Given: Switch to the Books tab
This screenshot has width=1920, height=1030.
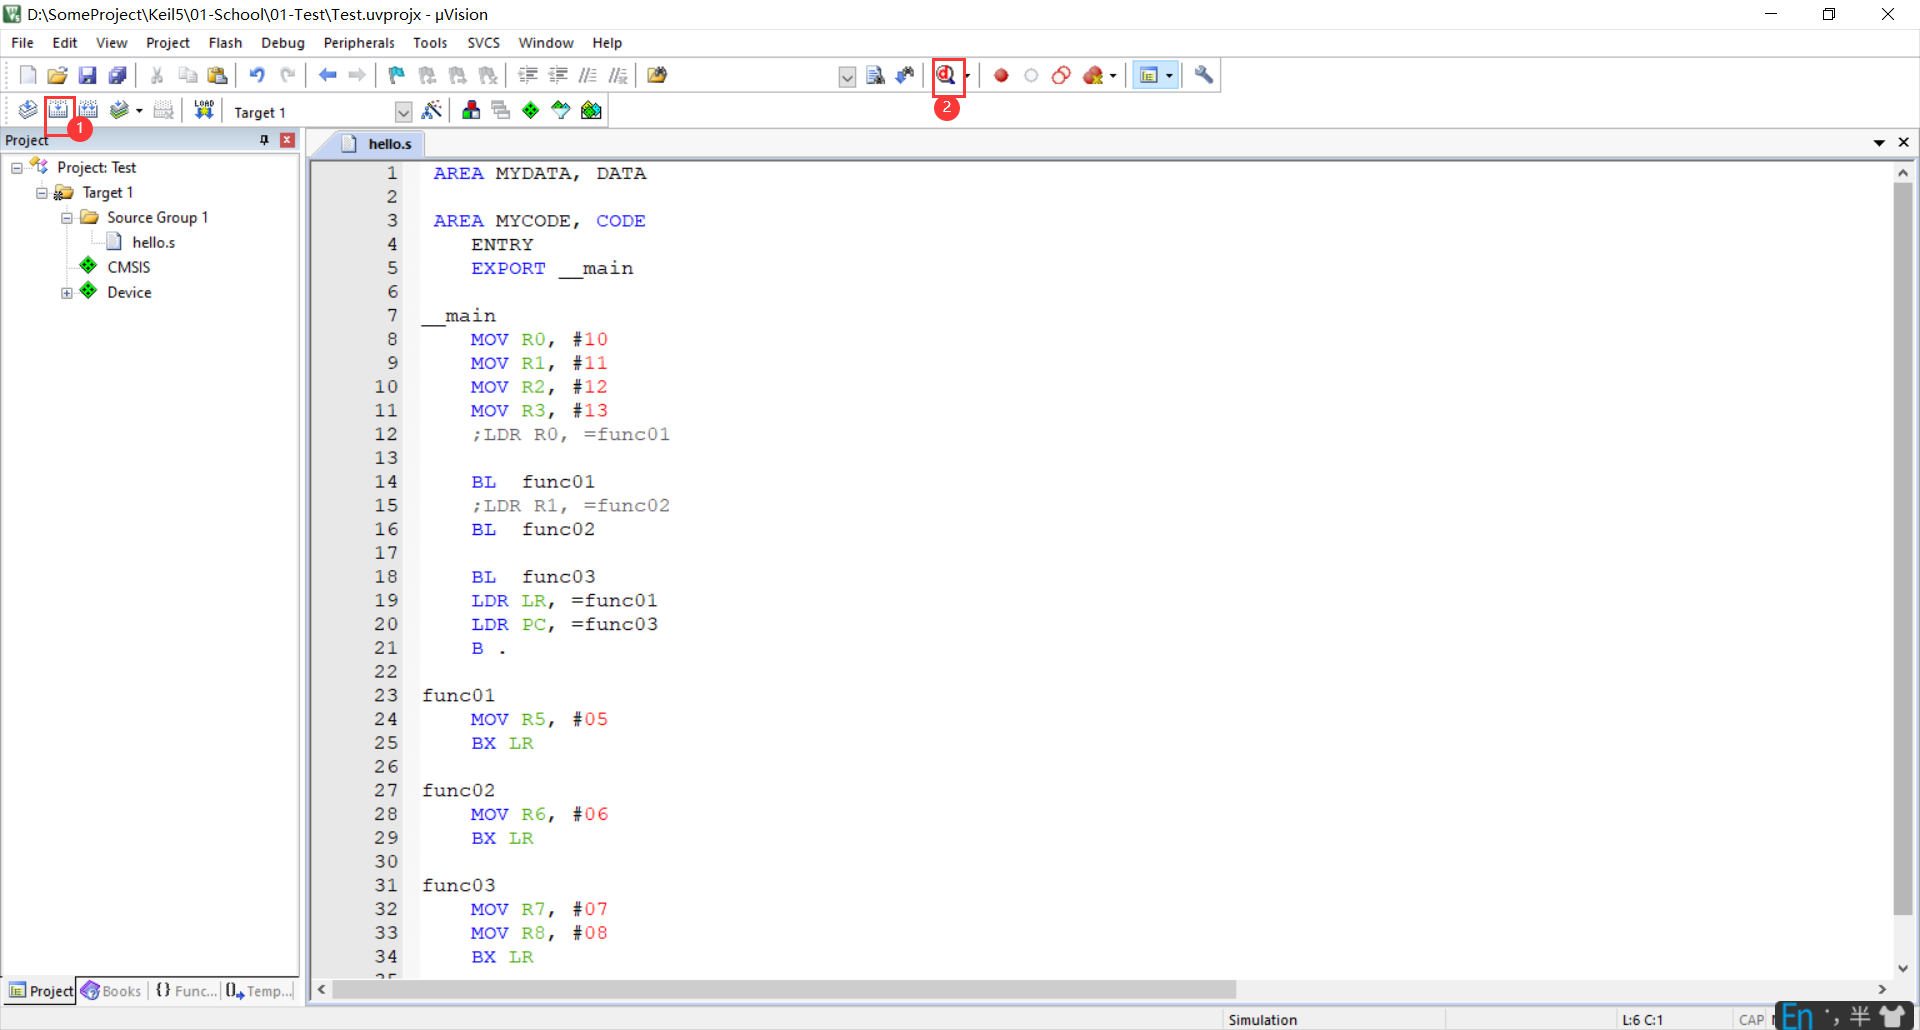Looking at the screenshot, I should point(112,991).
